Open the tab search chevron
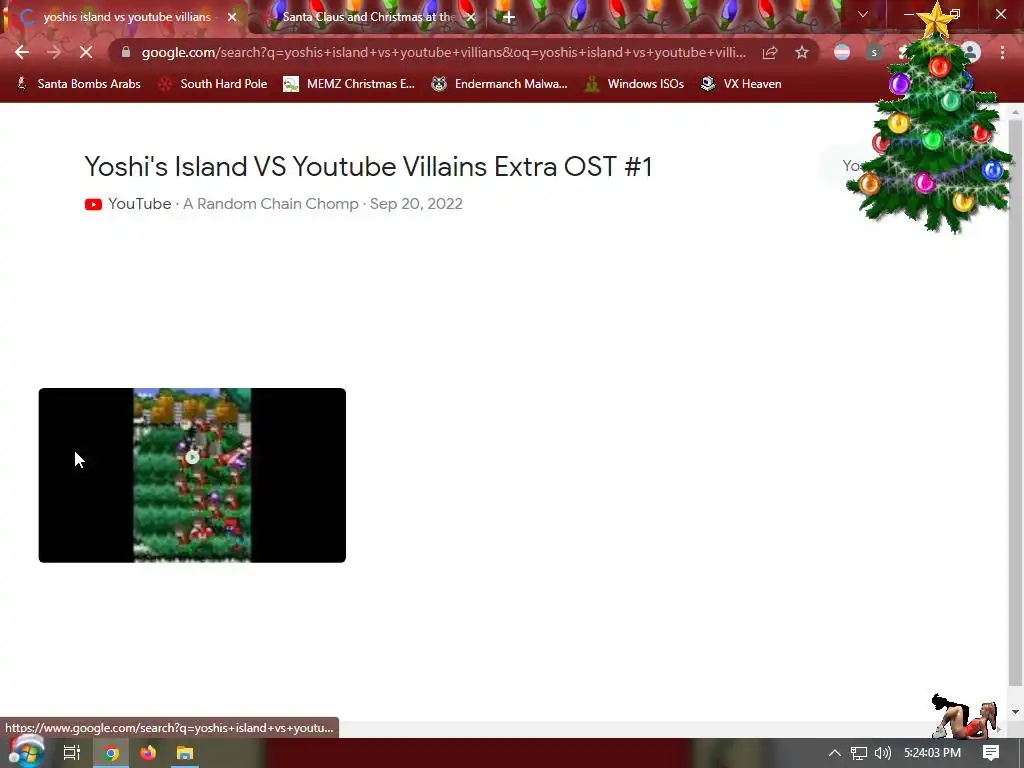 coord(863,14)
